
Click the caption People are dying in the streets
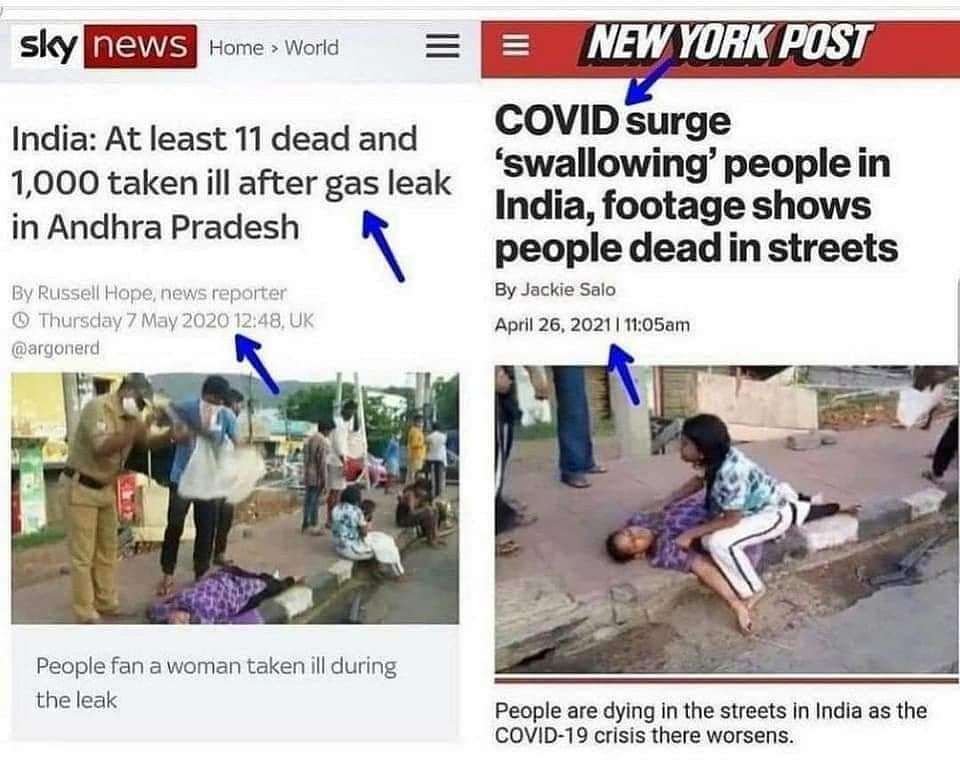(x=711, y=723)
